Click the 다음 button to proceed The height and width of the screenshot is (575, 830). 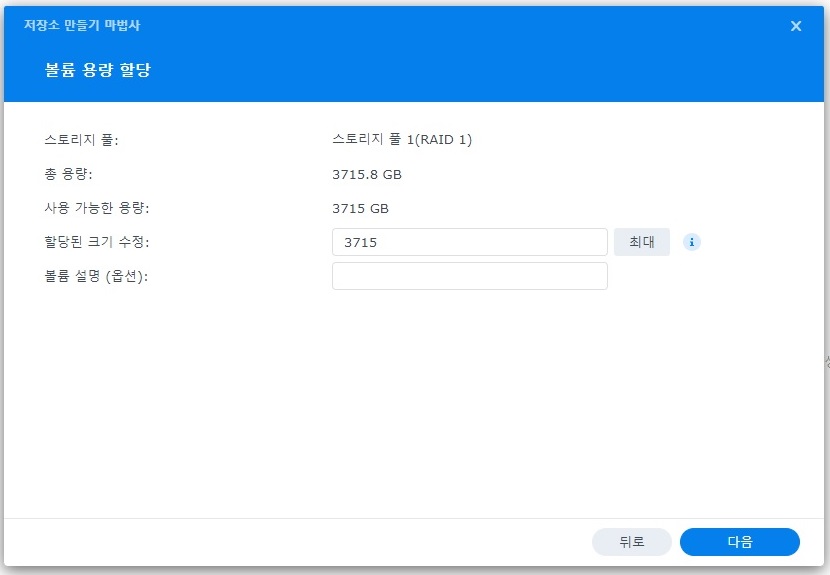pos(739,542)
